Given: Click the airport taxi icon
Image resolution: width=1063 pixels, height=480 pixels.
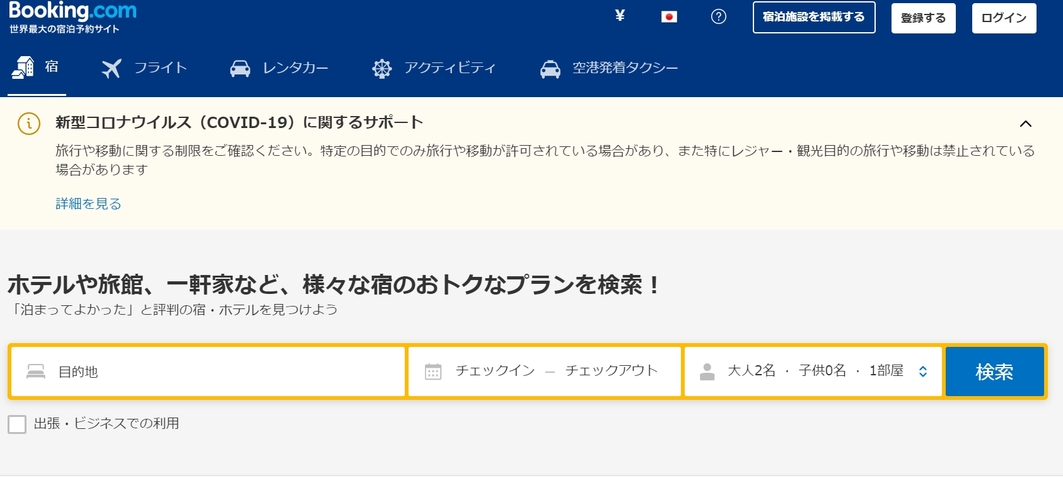Looking at the screenshot, I should [550, 68].
